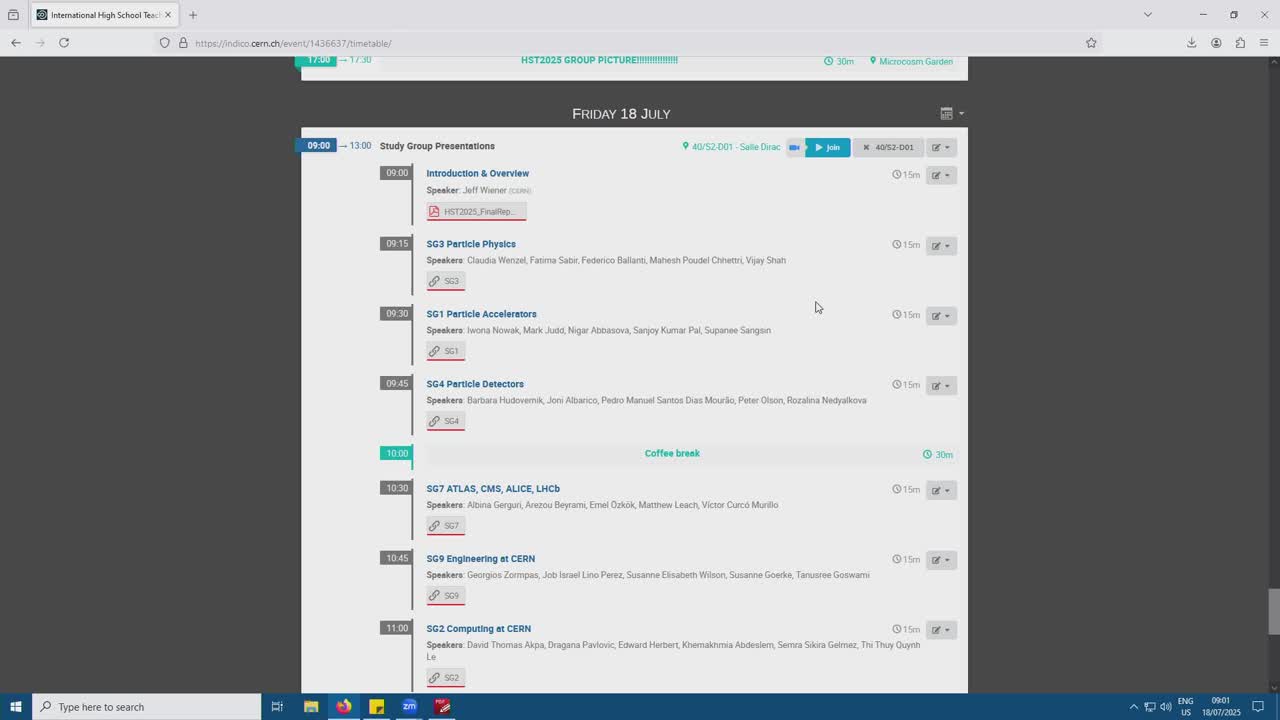Click the Firefox View icon beside tabs
Image resolution: width=1280 pixels, height=720 pixels.
[x=13, y=15]
